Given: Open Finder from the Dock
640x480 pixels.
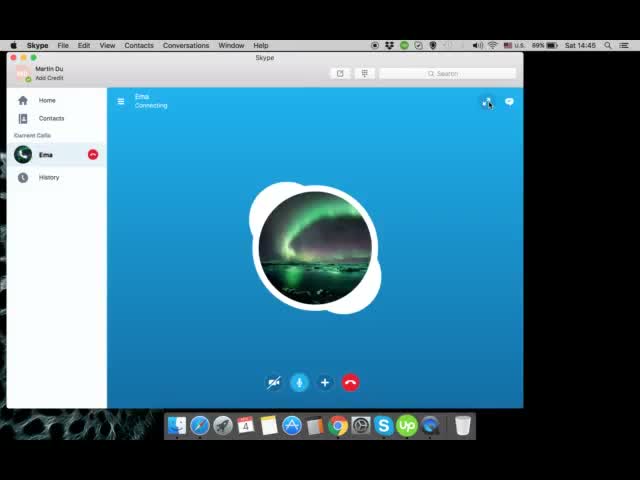Looking at the screenshot, I should 177,426.
